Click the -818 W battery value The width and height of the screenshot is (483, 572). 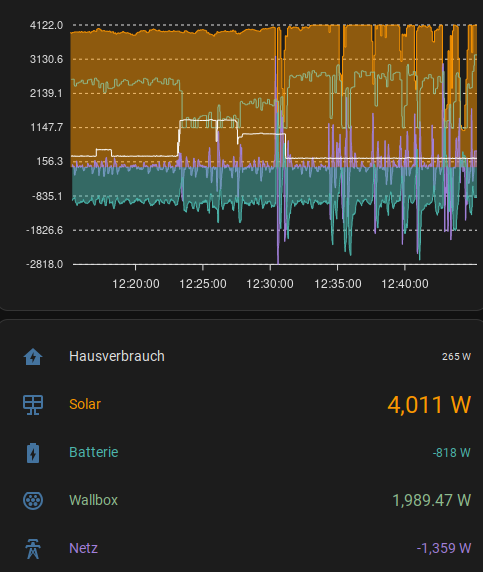[x=452, y=453]
